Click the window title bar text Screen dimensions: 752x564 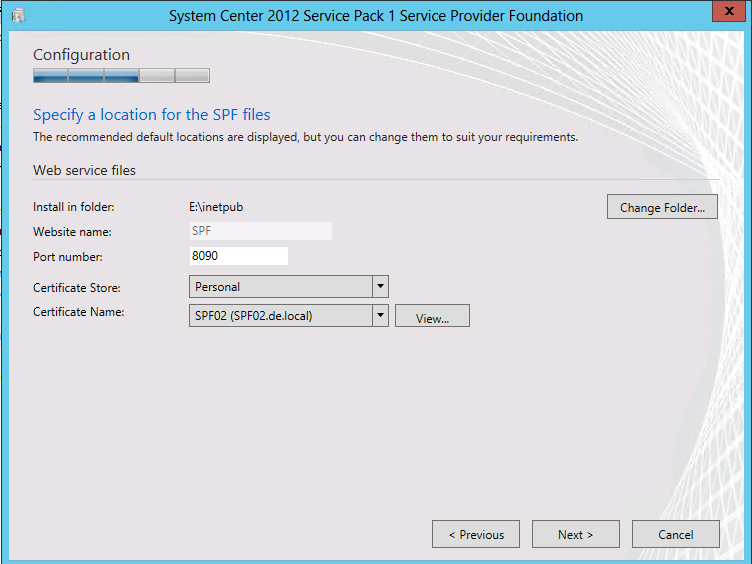pos(375,16)
